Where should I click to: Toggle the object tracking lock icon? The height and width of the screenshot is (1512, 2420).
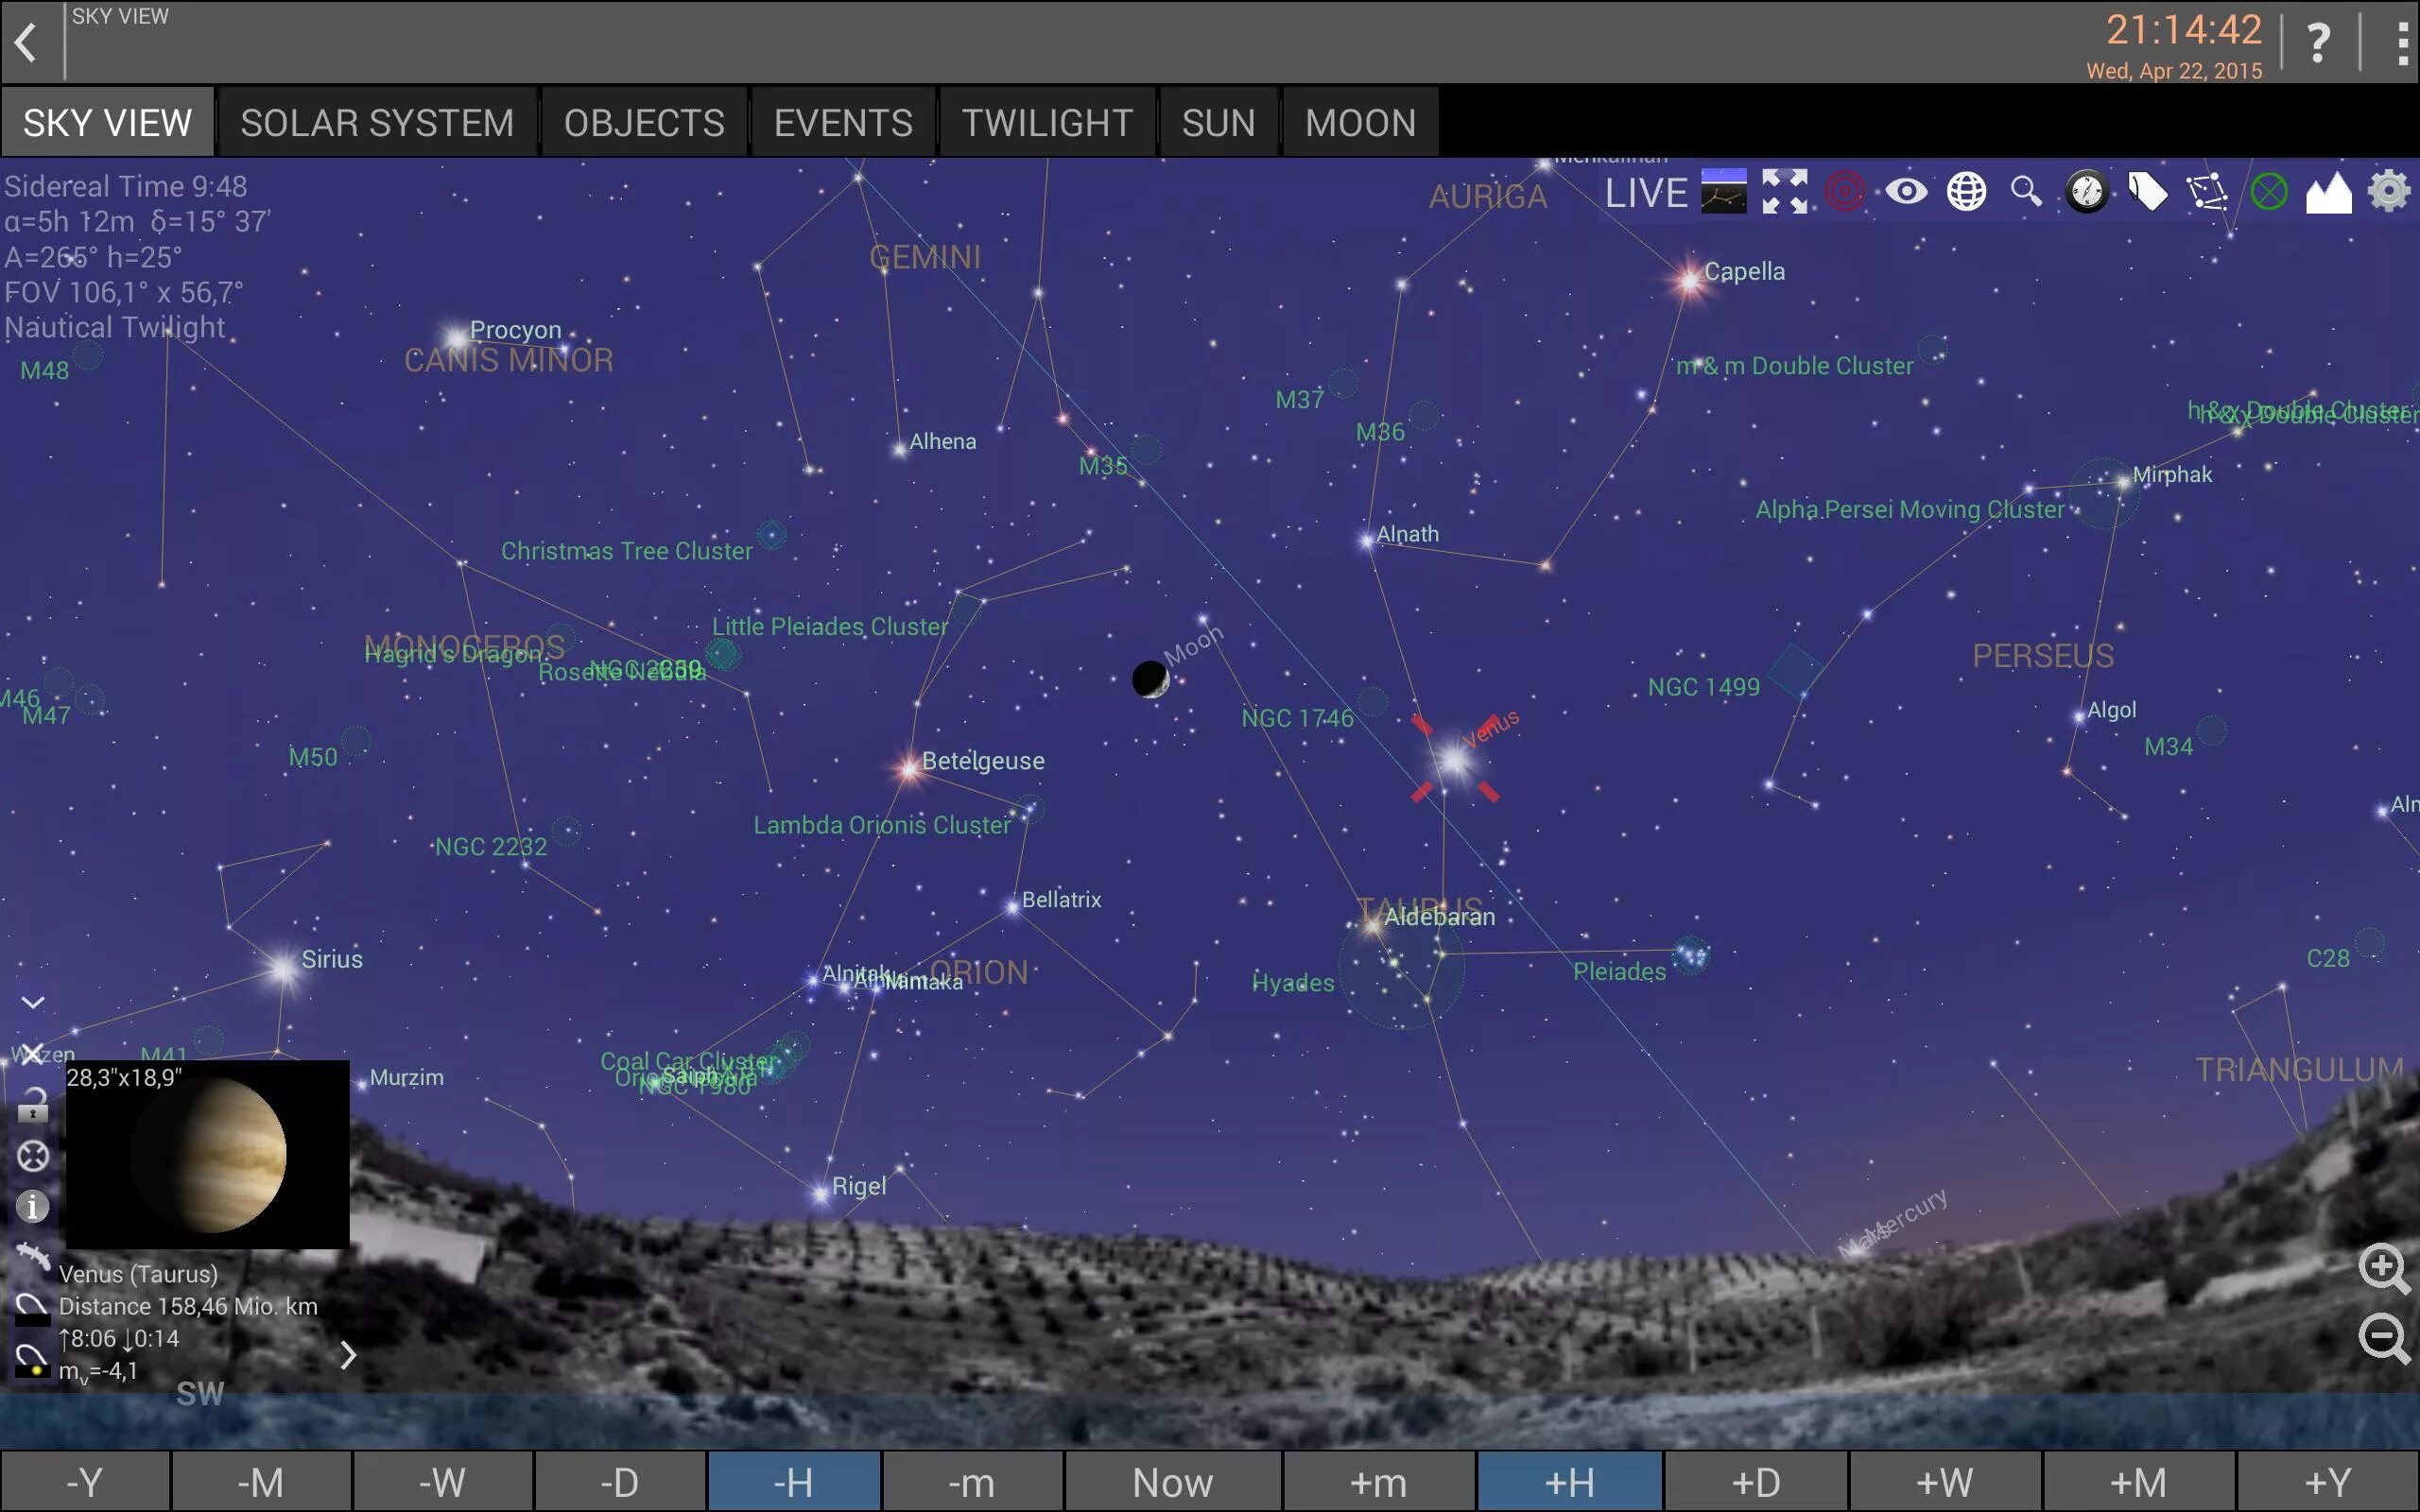pos(33,1105)
